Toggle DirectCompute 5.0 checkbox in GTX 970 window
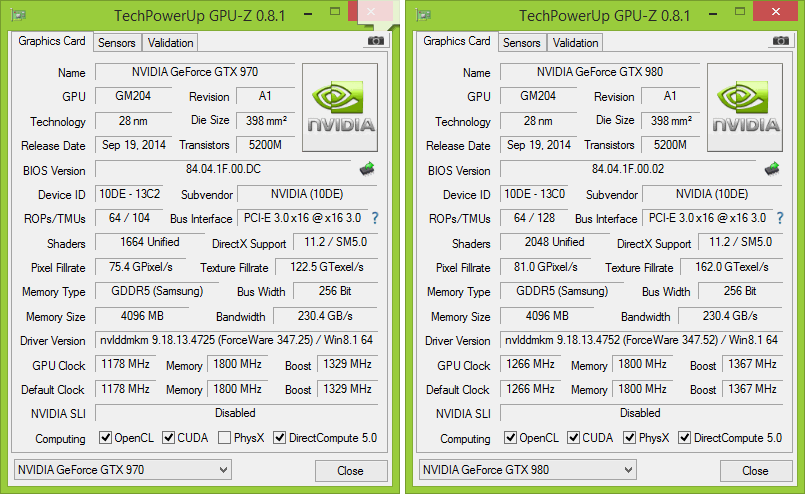 pos(279,438)
